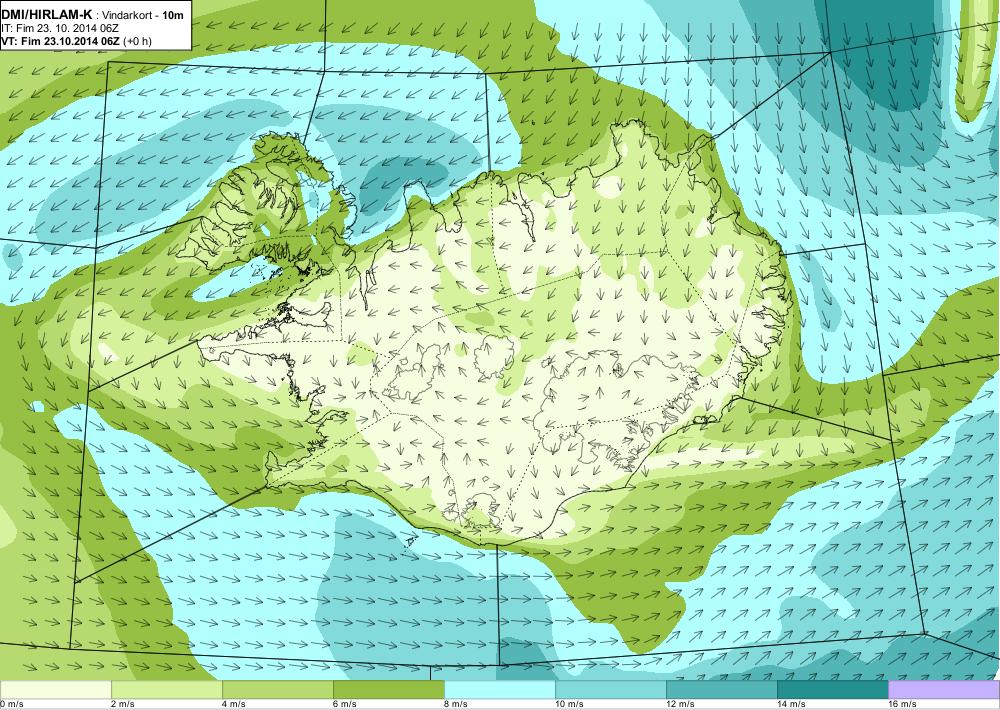Image resolution: width=1000 pixels, height=710 pixels.
Task: Select the "12 m/s" legend label
Action: click(680, 704)
